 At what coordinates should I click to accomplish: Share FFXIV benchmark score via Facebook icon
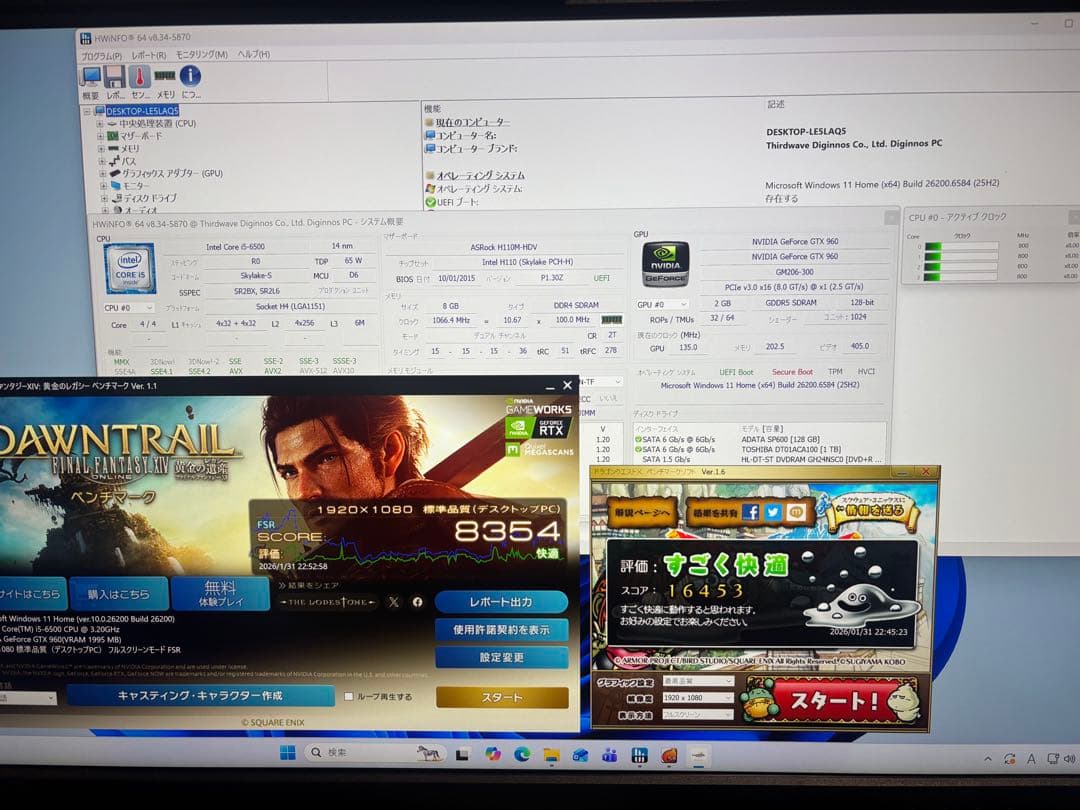click(418, 601)
